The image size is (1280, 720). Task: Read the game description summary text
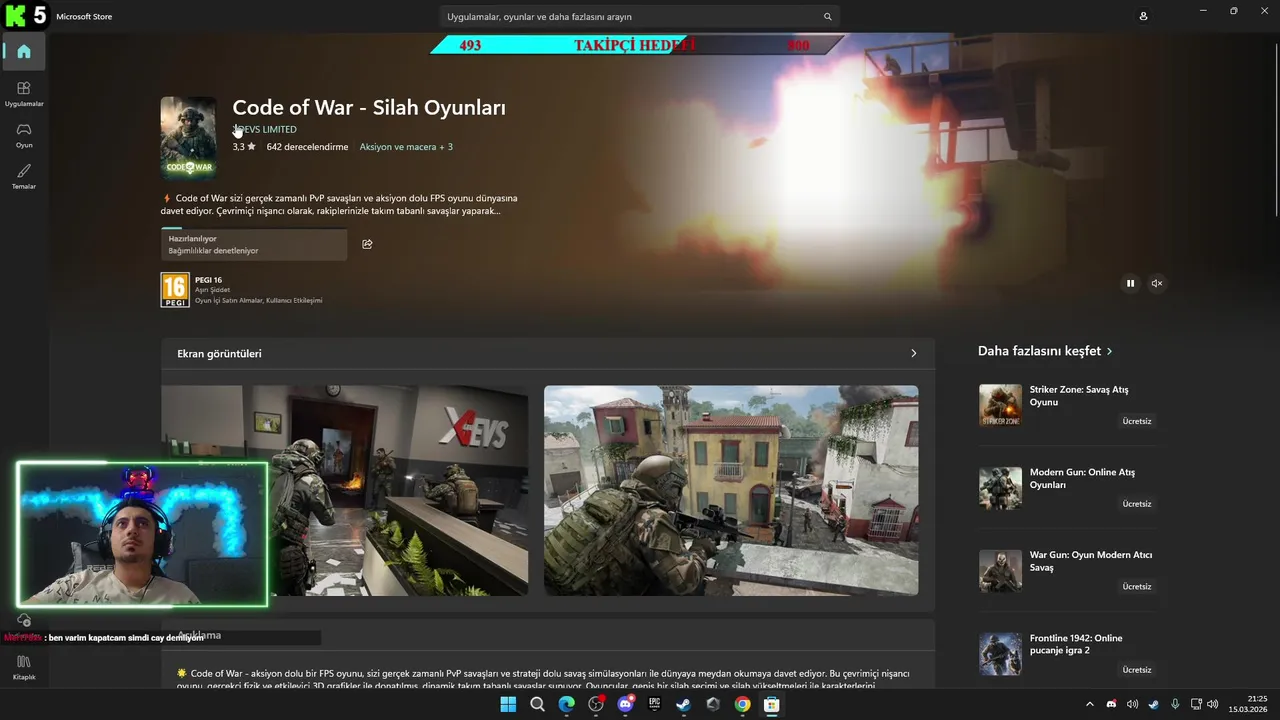click(340, 204)
